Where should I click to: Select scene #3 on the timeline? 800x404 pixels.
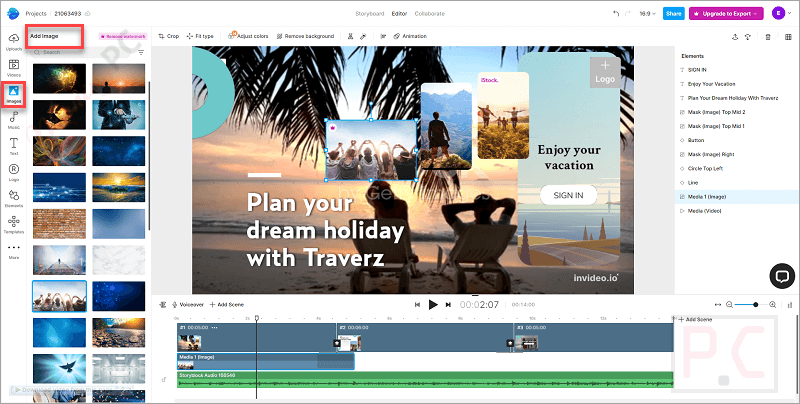click(594, 337)
